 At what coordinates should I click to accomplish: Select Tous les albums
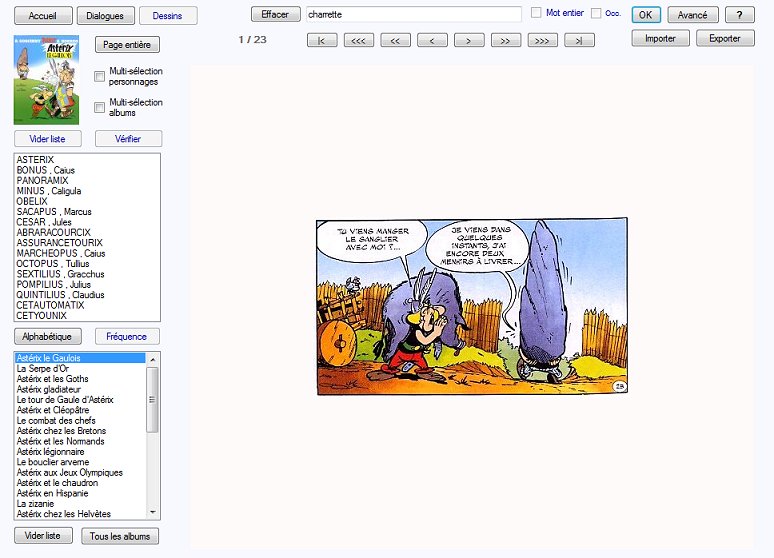[x=120, y=536]
